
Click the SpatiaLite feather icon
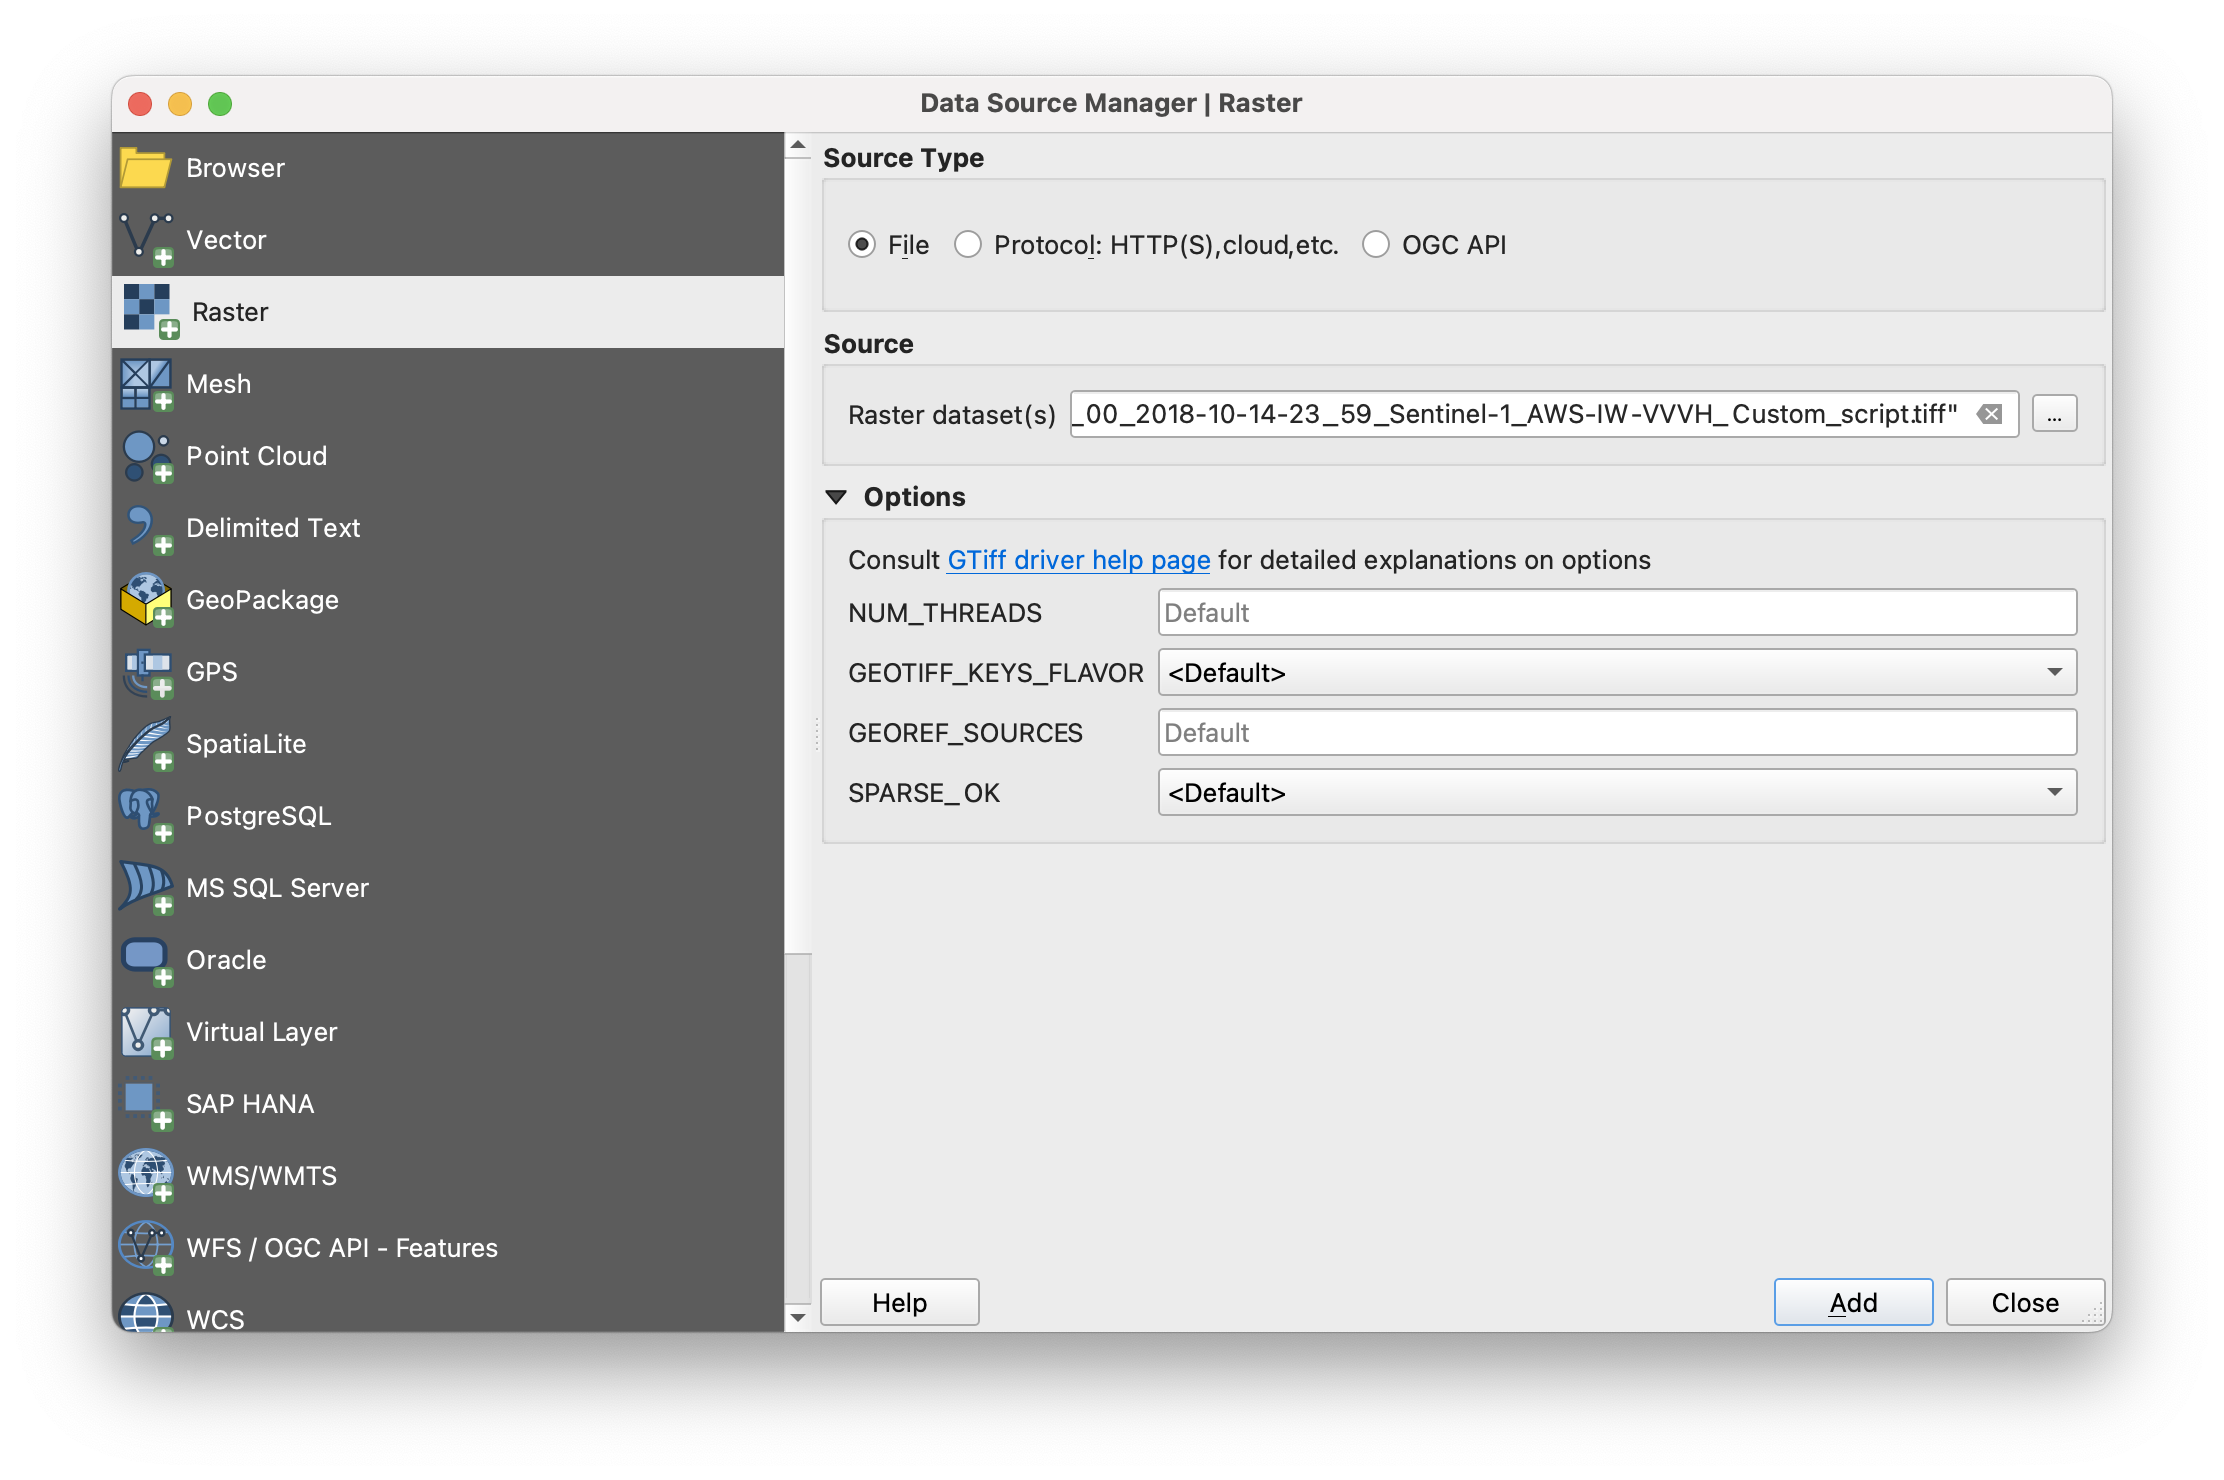(146, 744)
